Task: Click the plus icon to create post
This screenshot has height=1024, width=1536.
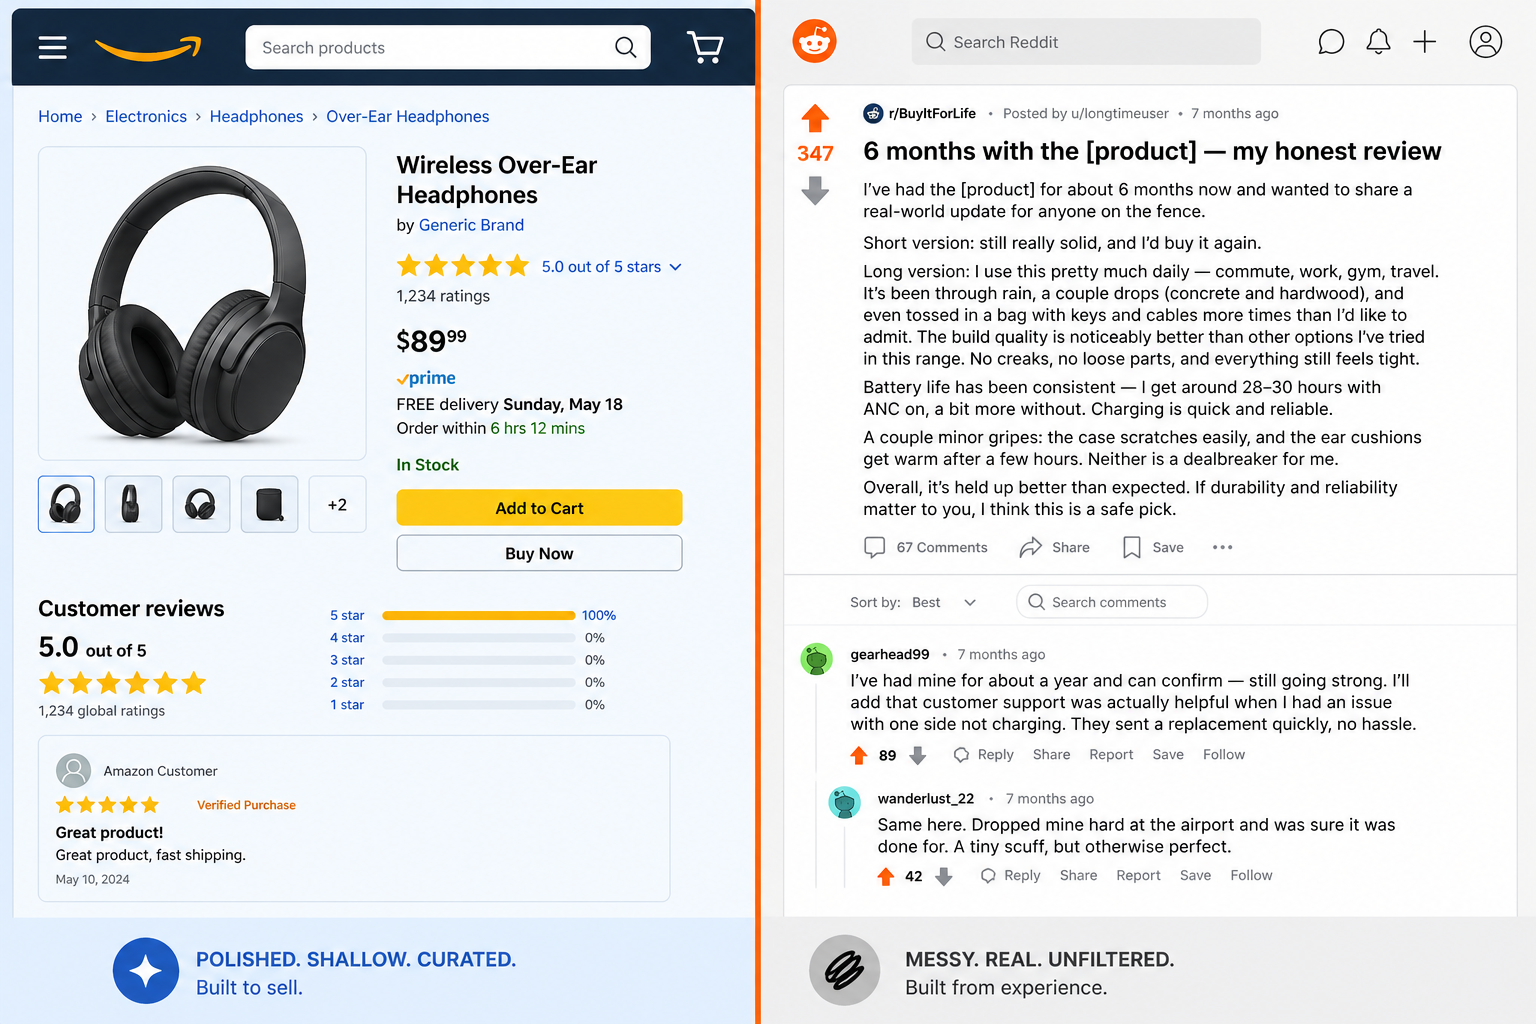Action: [1424, 42]
